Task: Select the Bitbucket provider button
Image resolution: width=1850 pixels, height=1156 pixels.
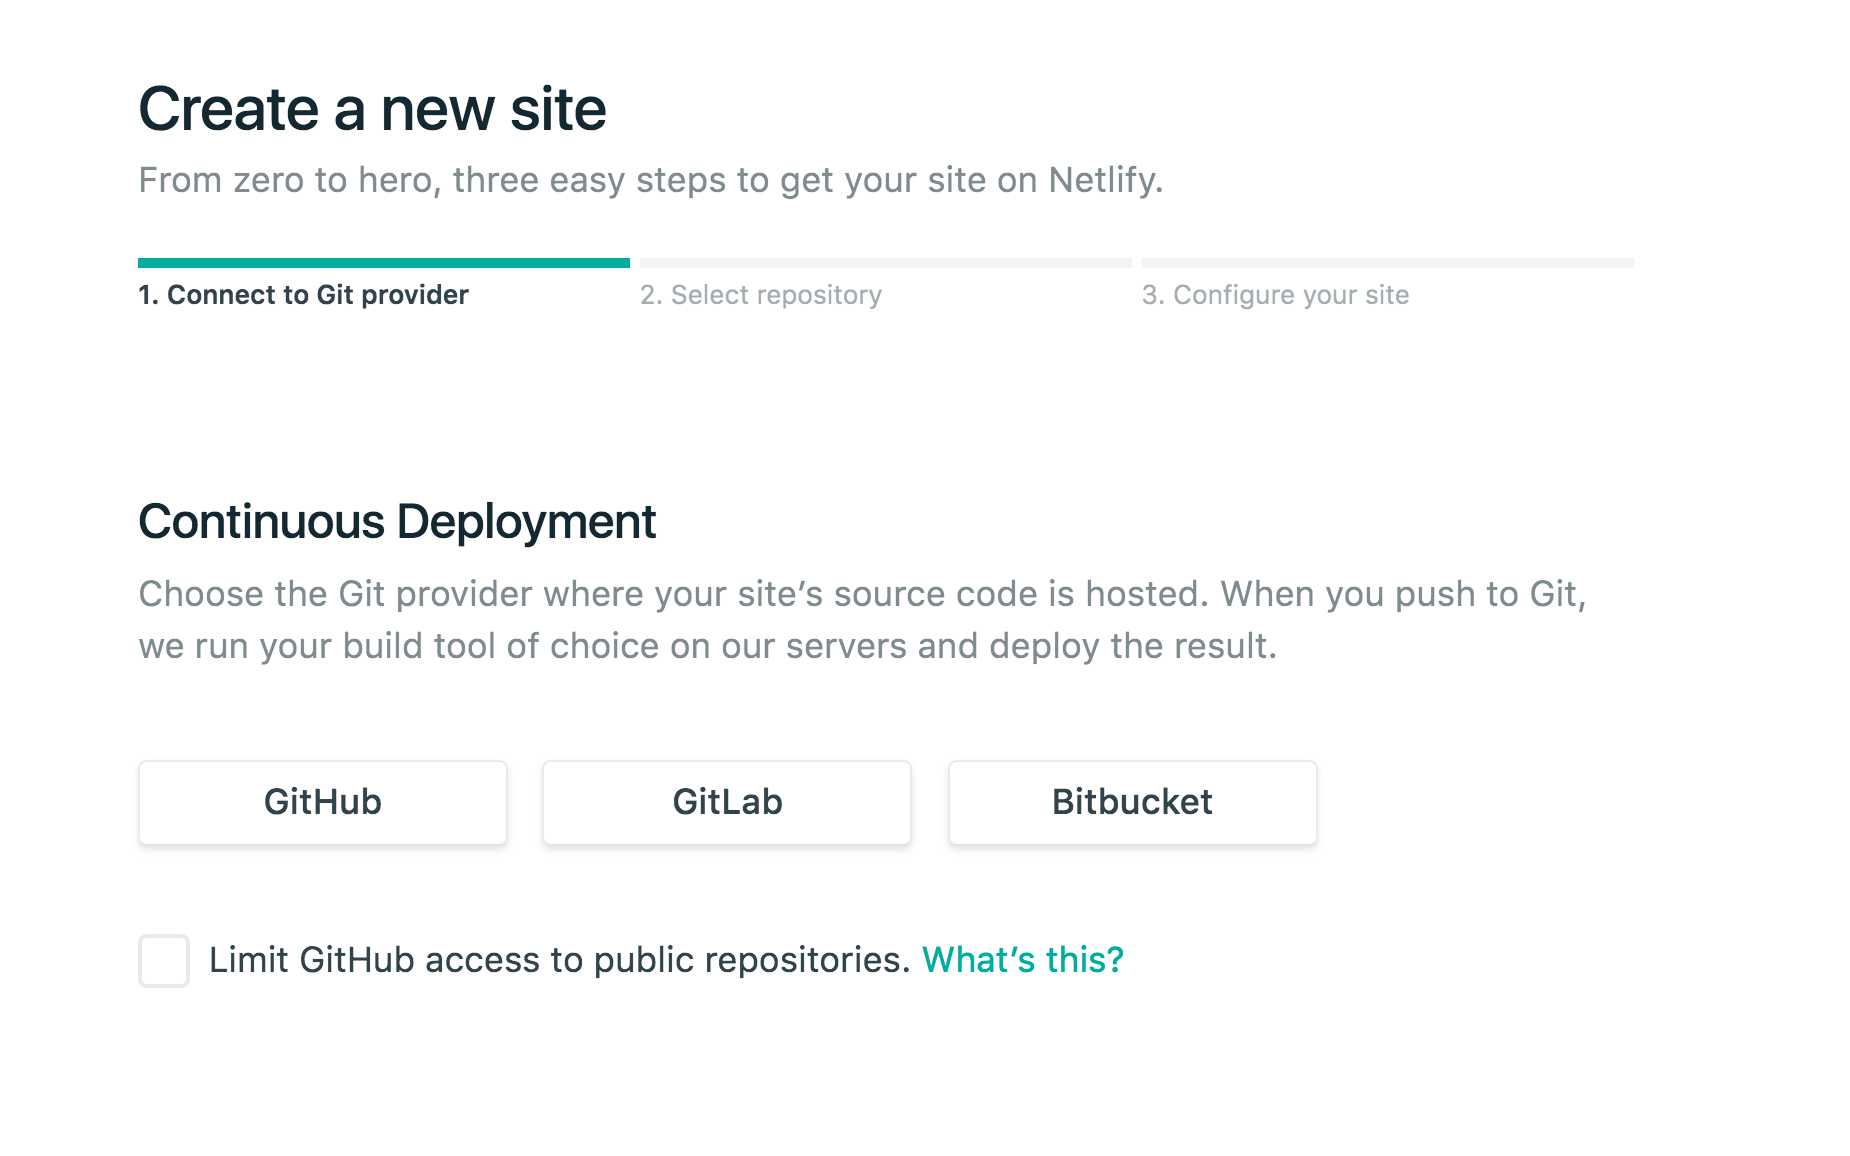Action: pos(1132,802)
